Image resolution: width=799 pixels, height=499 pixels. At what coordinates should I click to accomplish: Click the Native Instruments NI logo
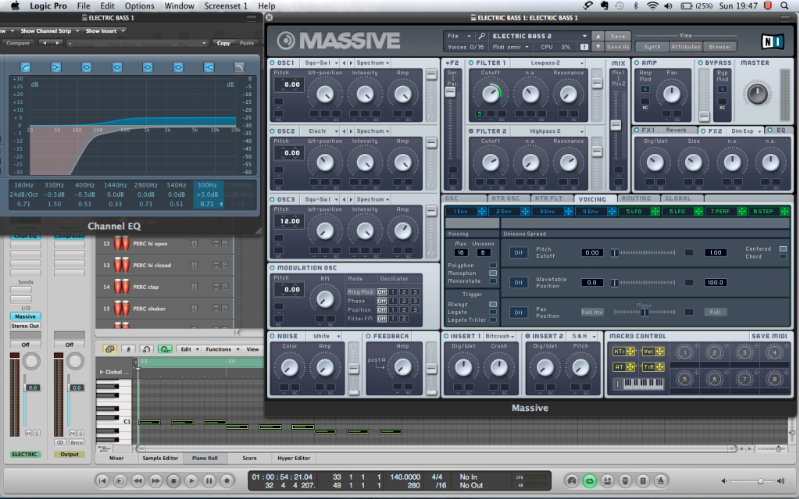pyautogui.click(x=772, y=41)
